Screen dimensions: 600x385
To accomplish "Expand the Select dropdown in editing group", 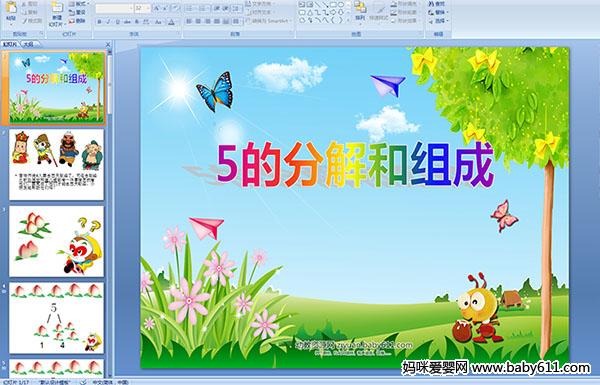I will point(438,21).
